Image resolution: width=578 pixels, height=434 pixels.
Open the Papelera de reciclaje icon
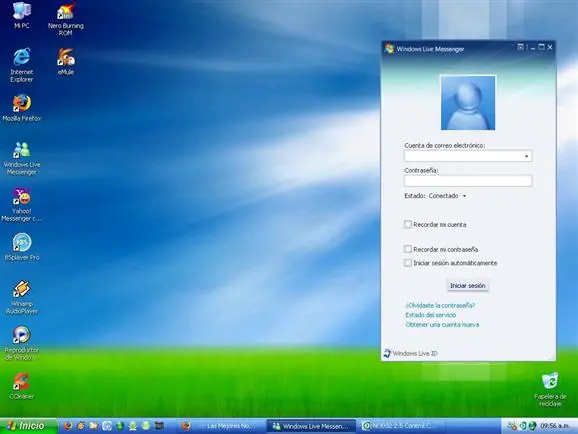(550, 390)
